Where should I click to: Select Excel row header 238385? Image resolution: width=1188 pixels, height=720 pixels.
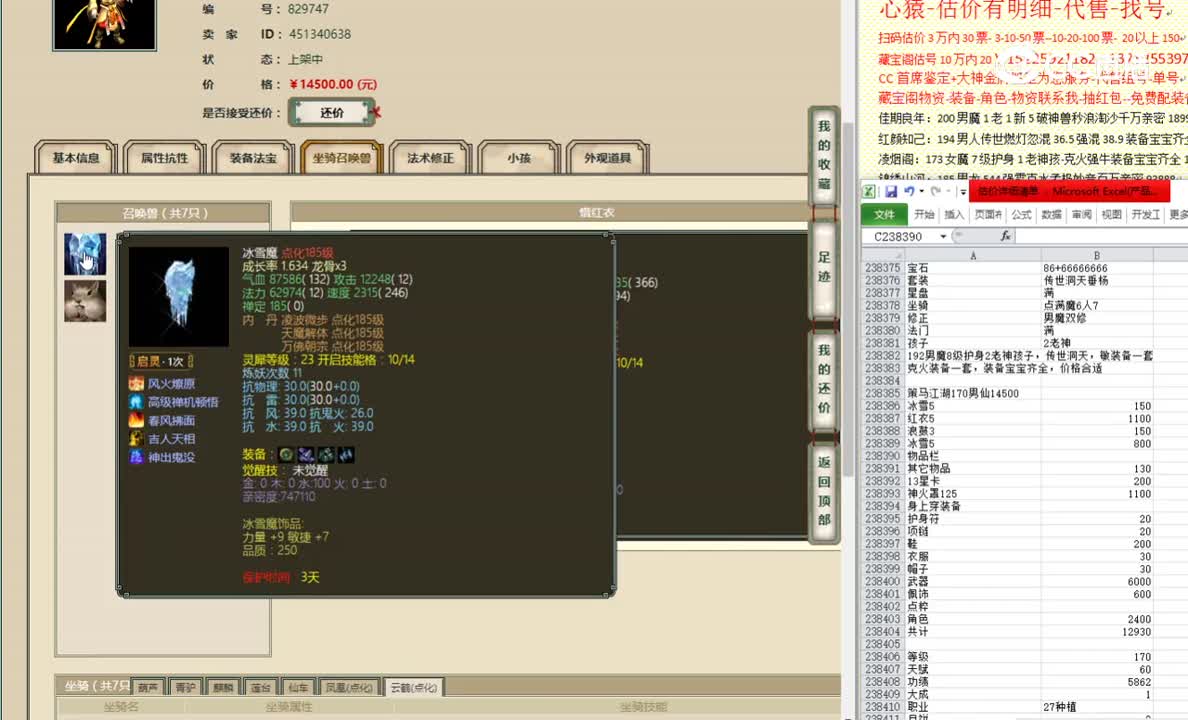[883, 393]
